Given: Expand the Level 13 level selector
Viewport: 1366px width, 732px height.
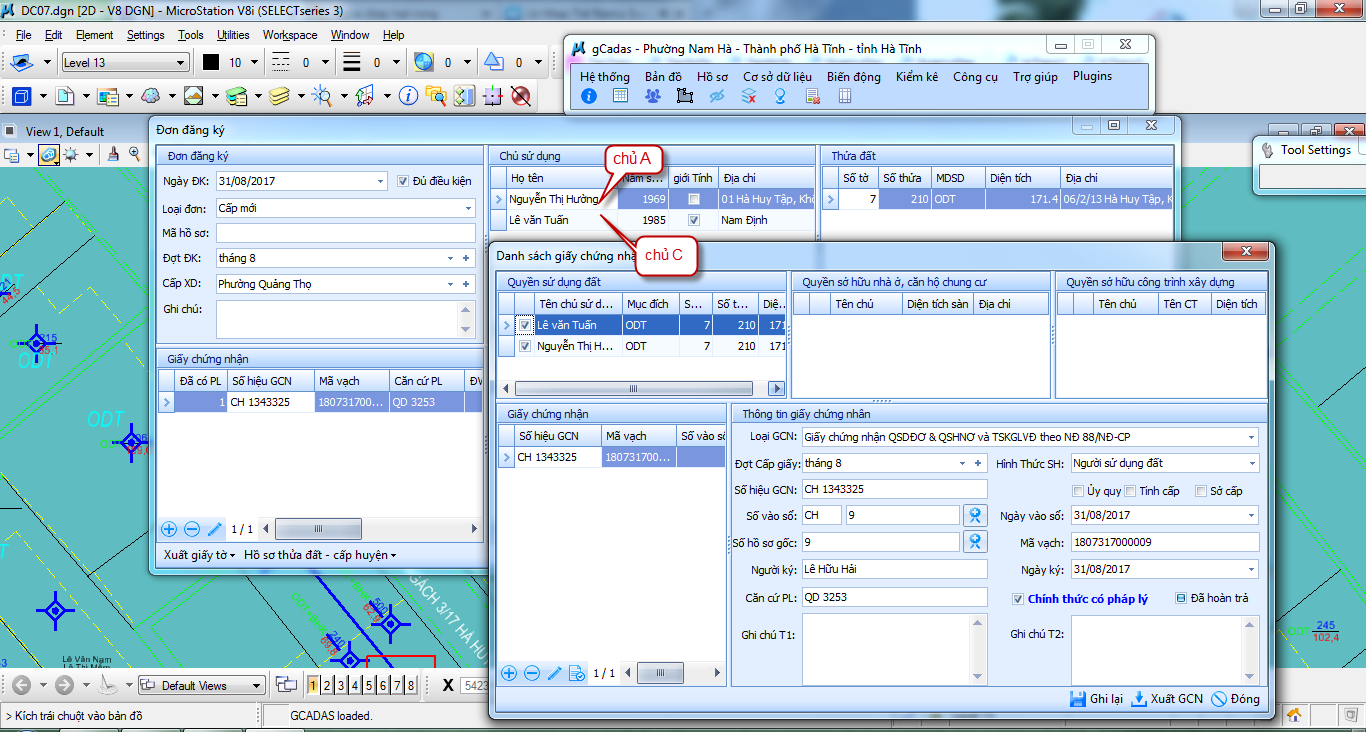Looking at the screenshot, I should (180, 63).
